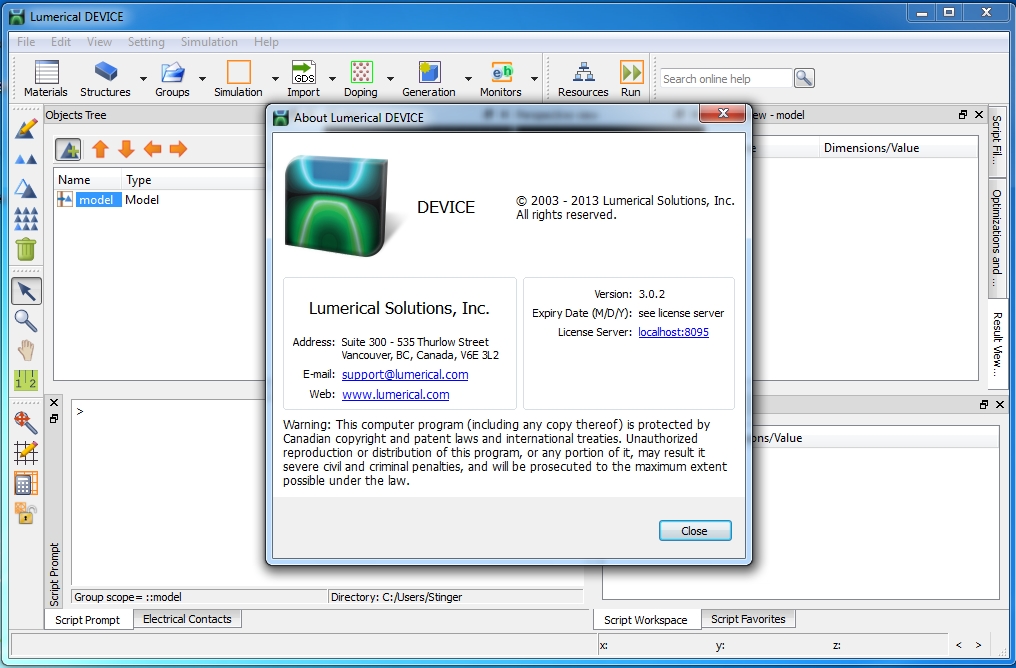Click the pencil edit object icon
The height and width of the screenshot is (668, 1016).
(x=26, y=129)
